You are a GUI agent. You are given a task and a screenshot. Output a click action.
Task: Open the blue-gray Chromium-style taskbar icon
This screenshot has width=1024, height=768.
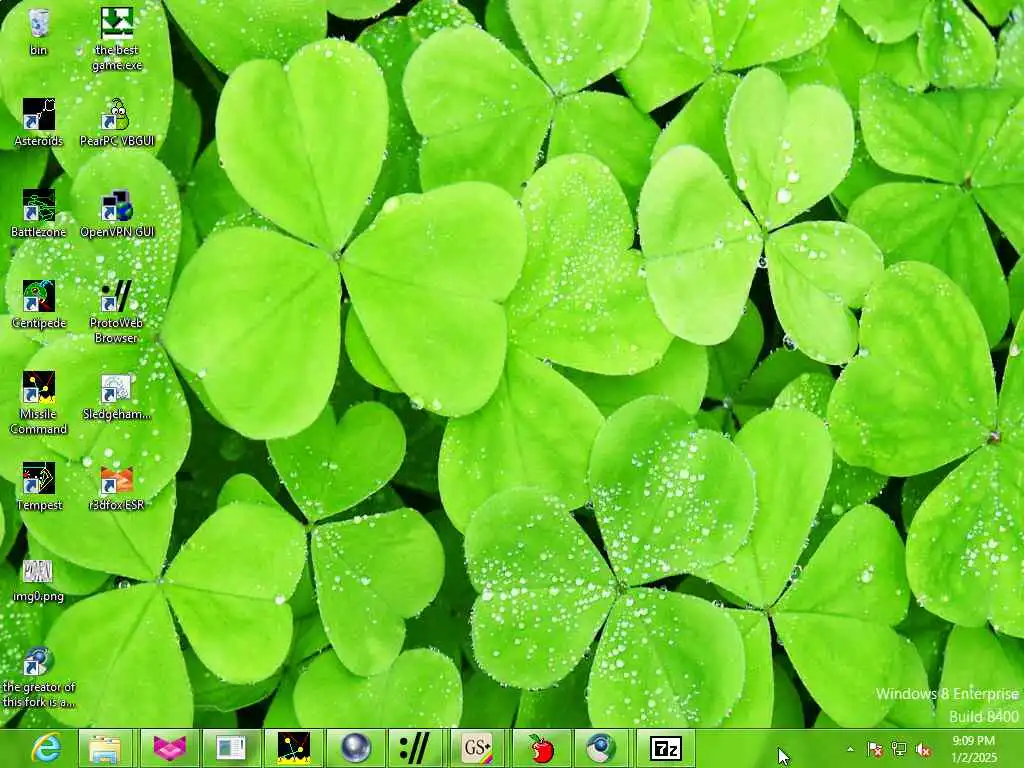tap(601, 748)
